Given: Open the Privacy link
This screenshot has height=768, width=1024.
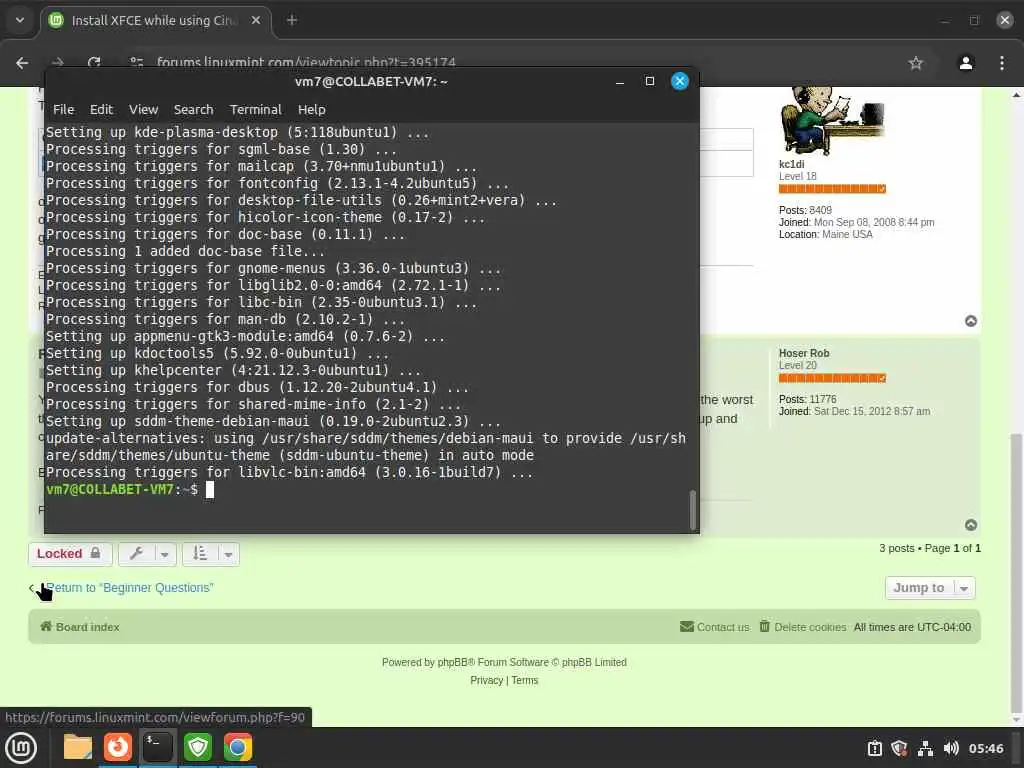Looking at the screenshot, I should coord(487,680).
